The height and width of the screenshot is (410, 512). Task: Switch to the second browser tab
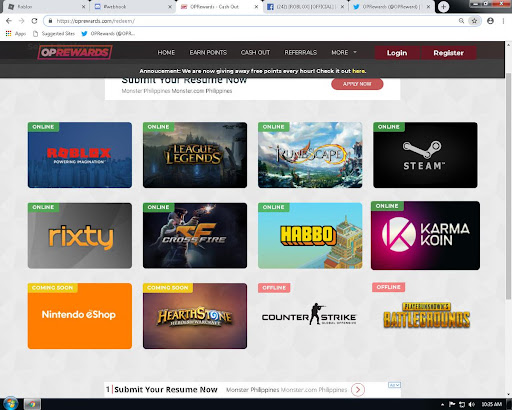(133, 7)
